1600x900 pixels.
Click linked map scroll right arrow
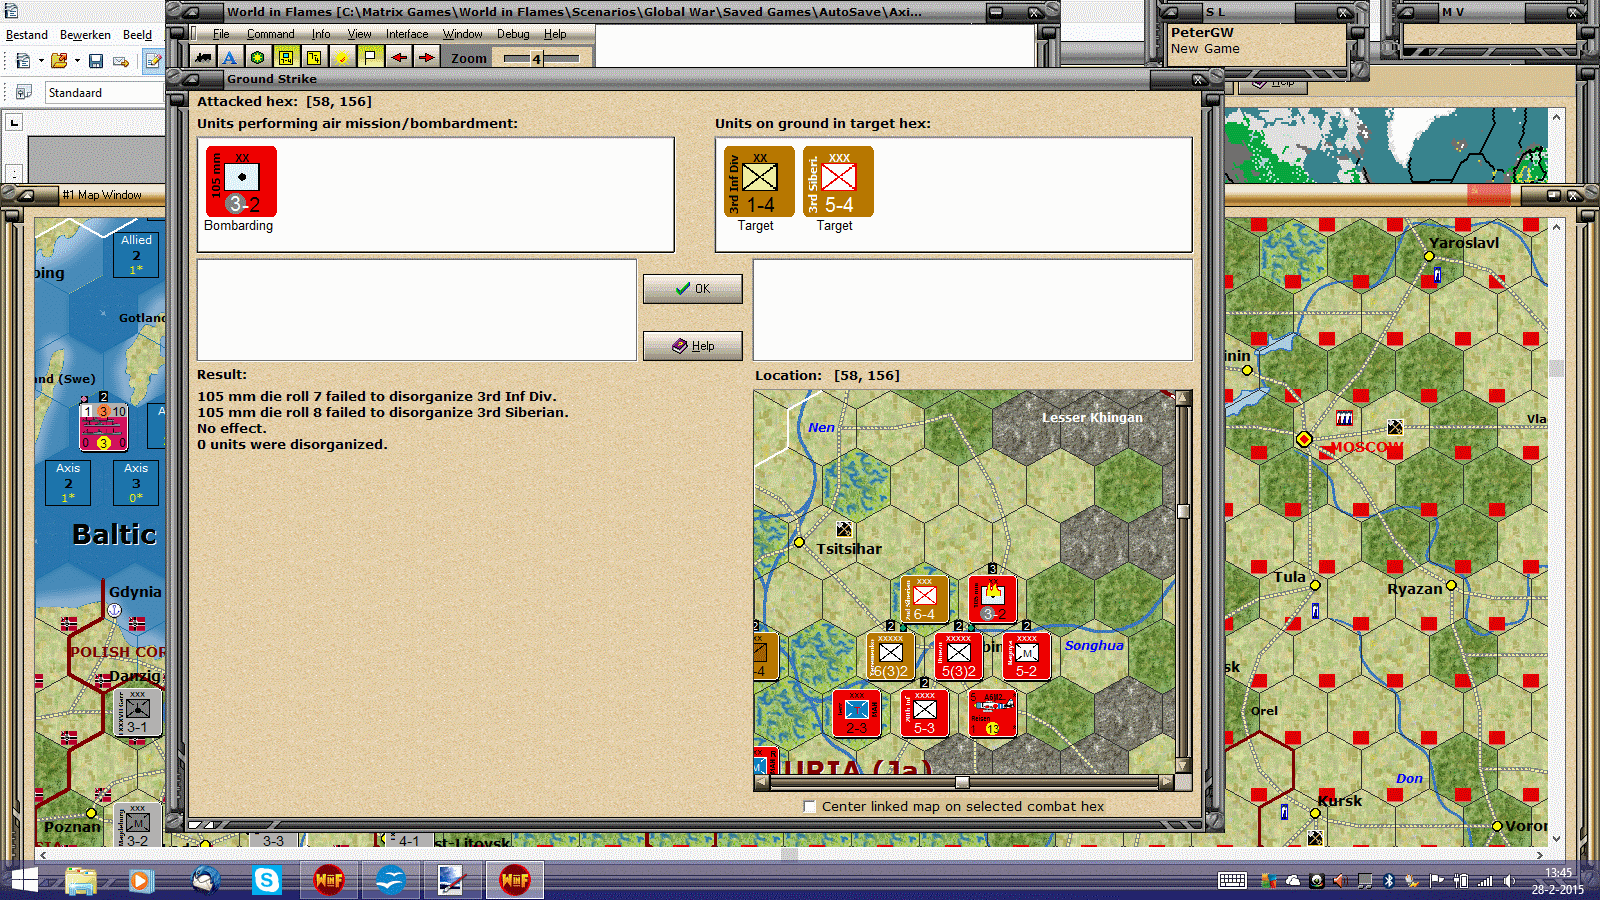(1166, 782)
